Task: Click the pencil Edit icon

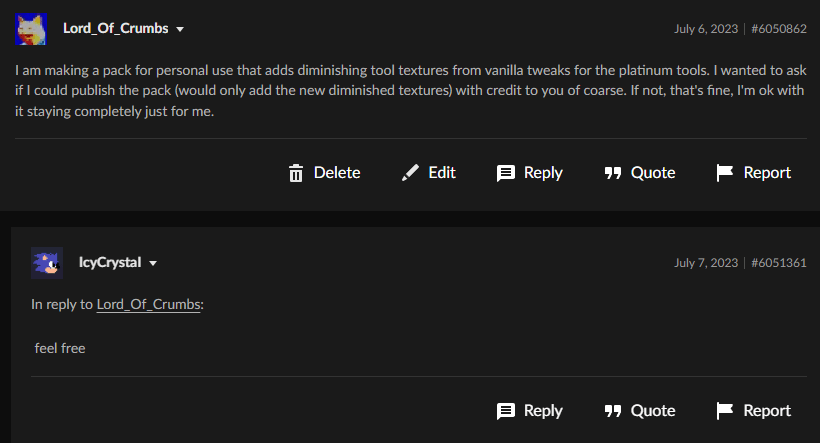Action: (x=410, y=173)
